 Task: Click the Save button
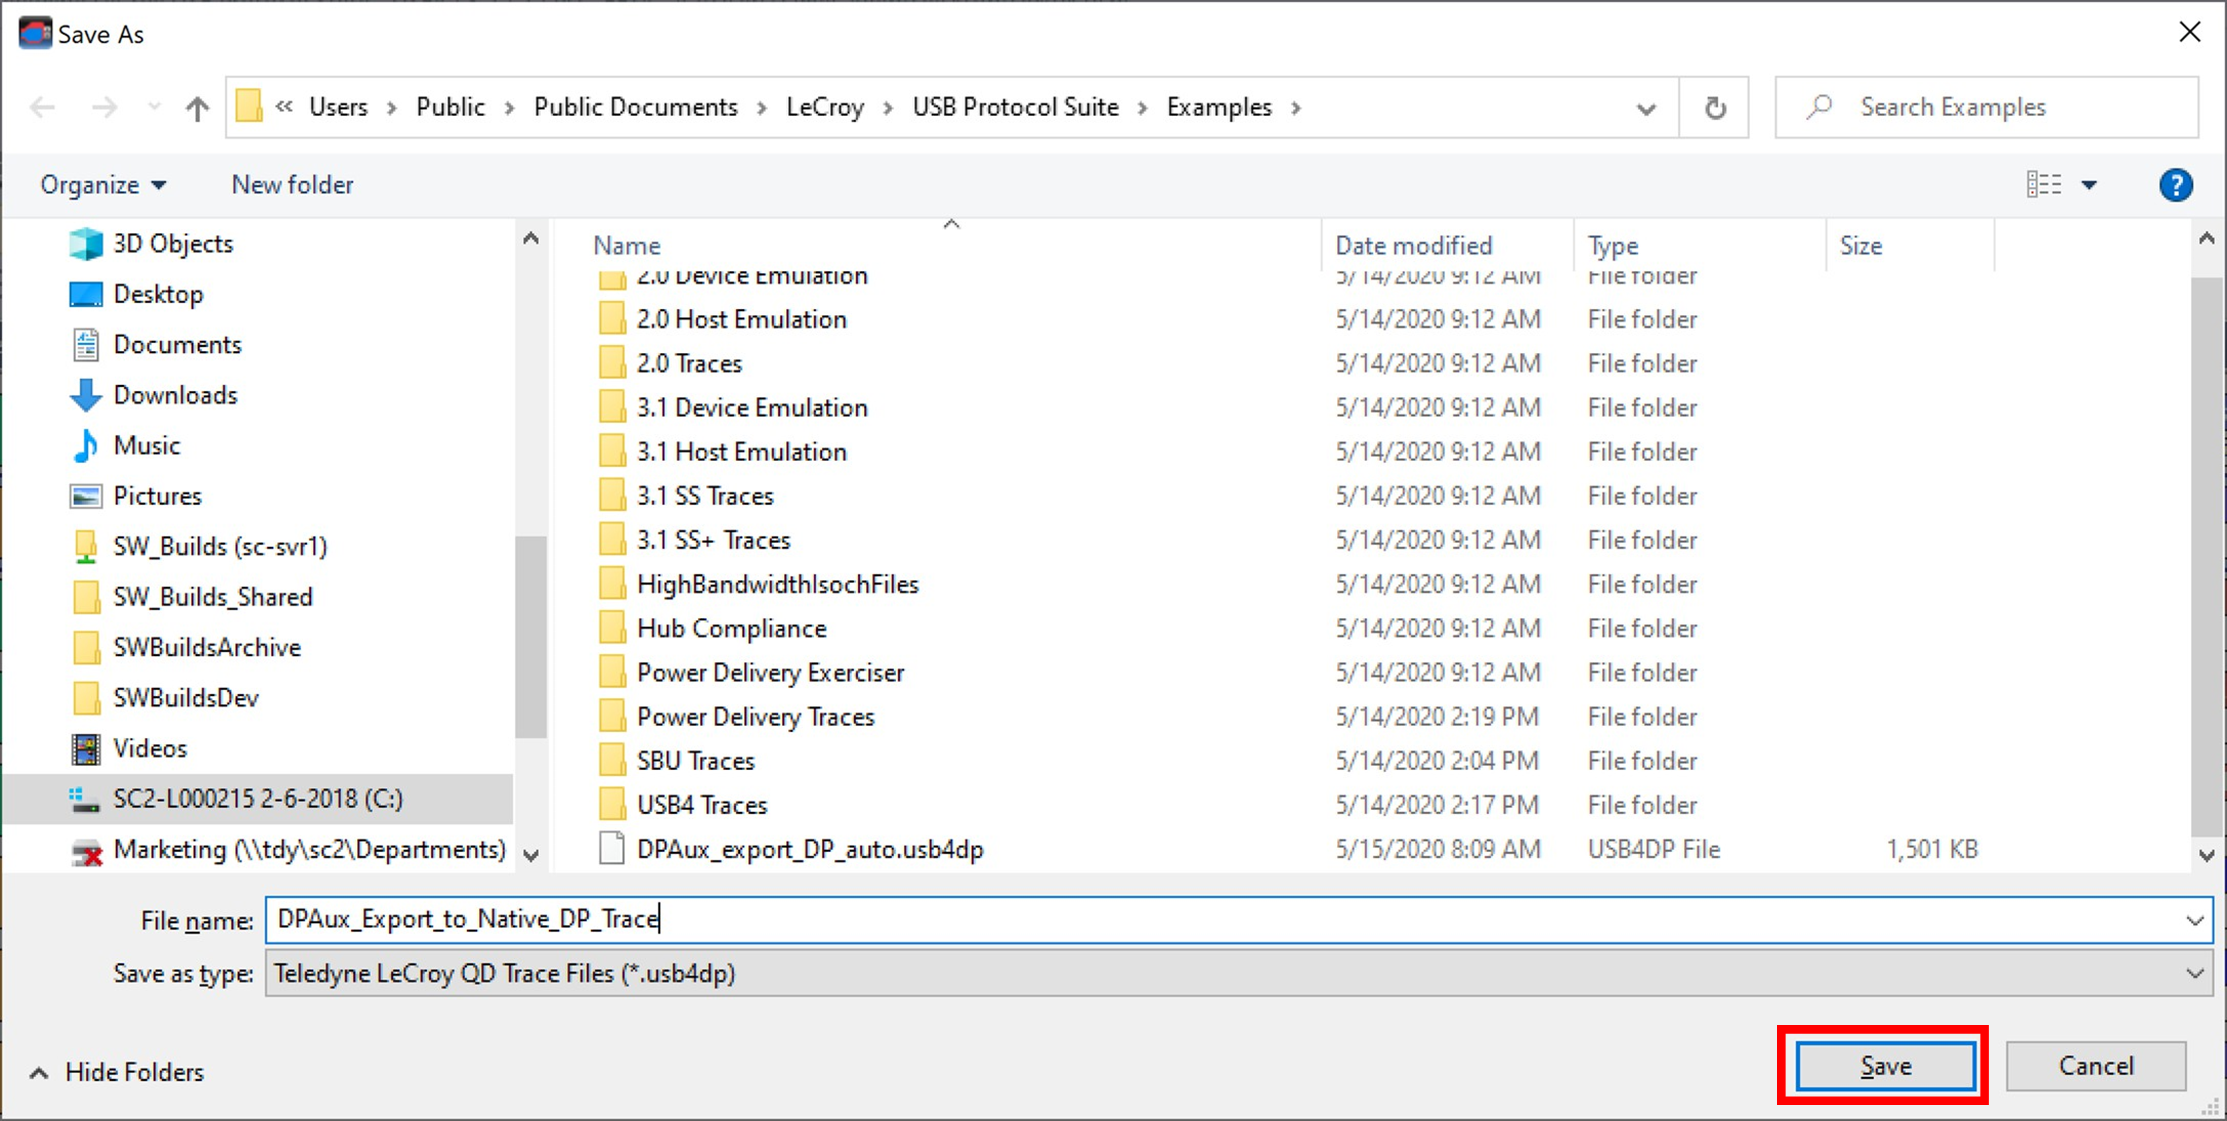click(x=1885, y=1066)
